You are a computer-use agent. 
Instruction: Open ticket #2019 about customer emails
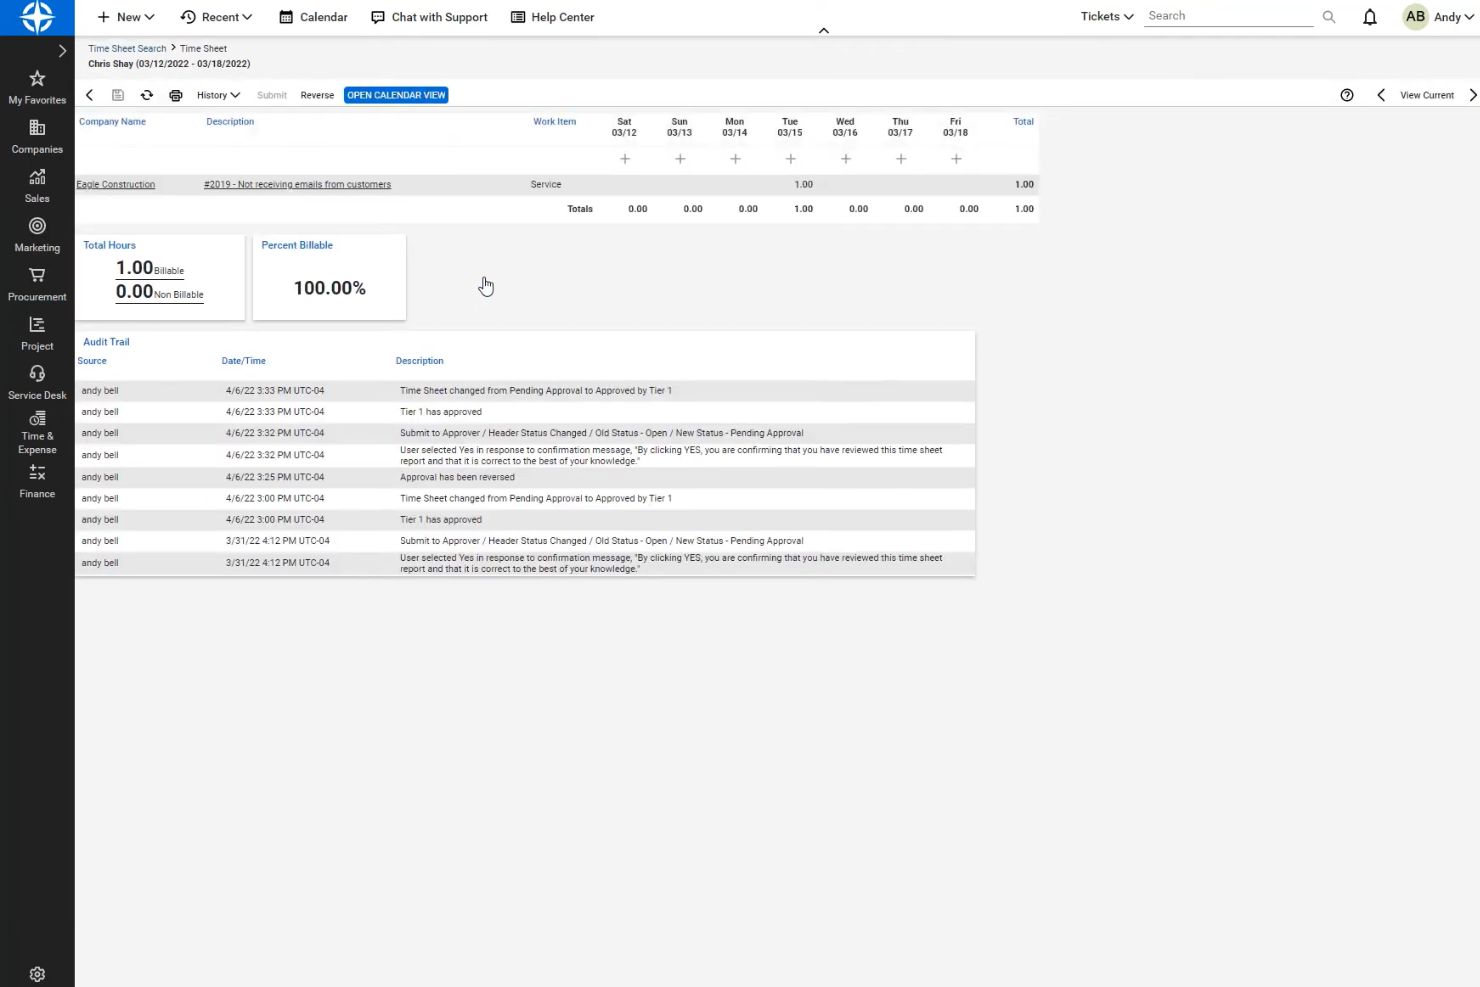point(297,184)
